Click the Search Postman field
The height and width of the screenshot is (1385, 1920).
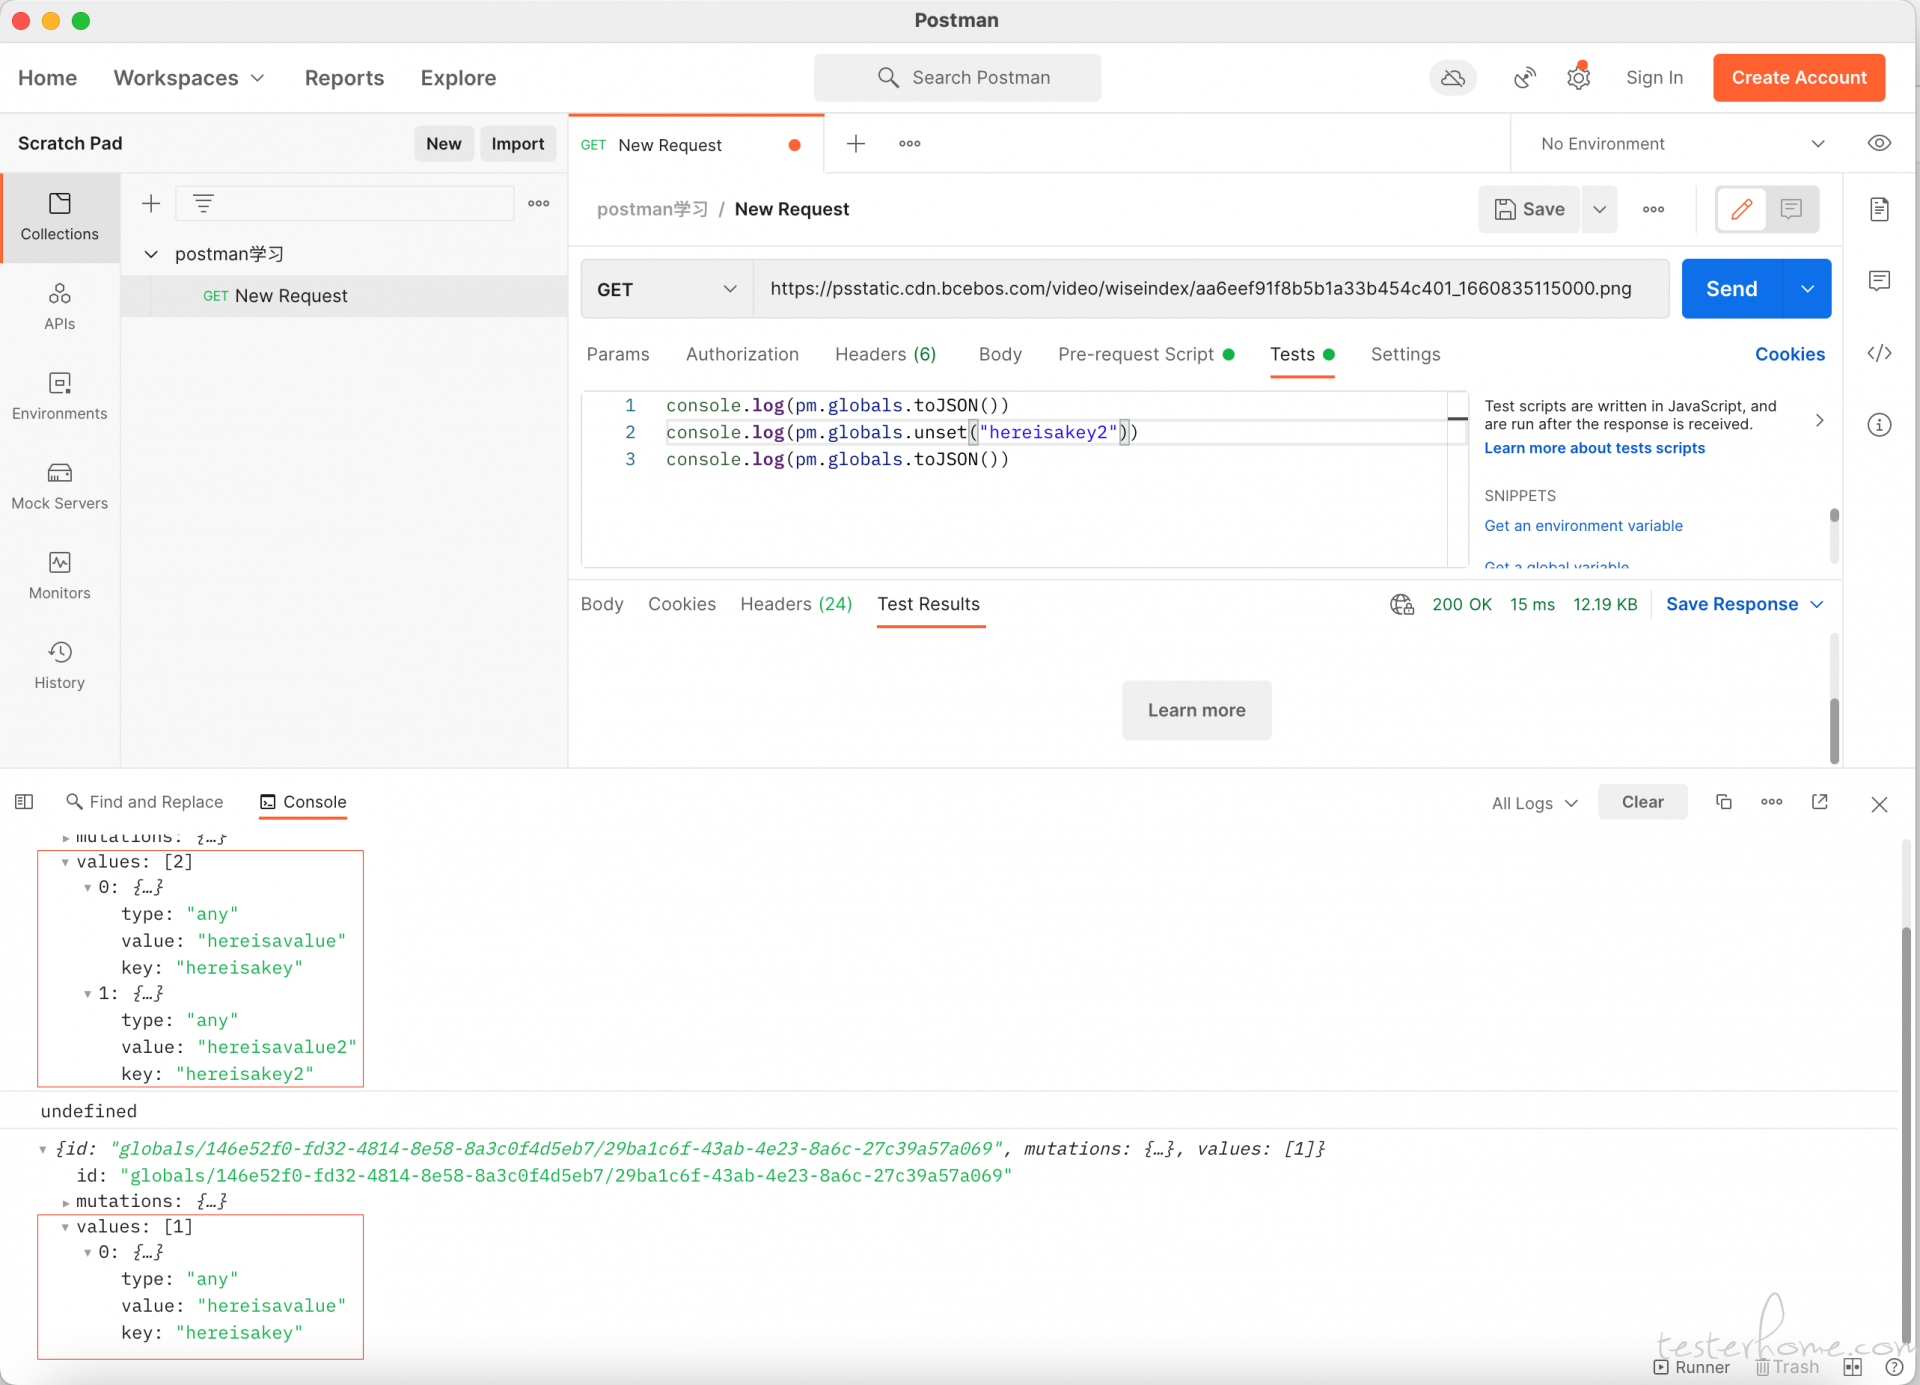click(x=957, y=78)
